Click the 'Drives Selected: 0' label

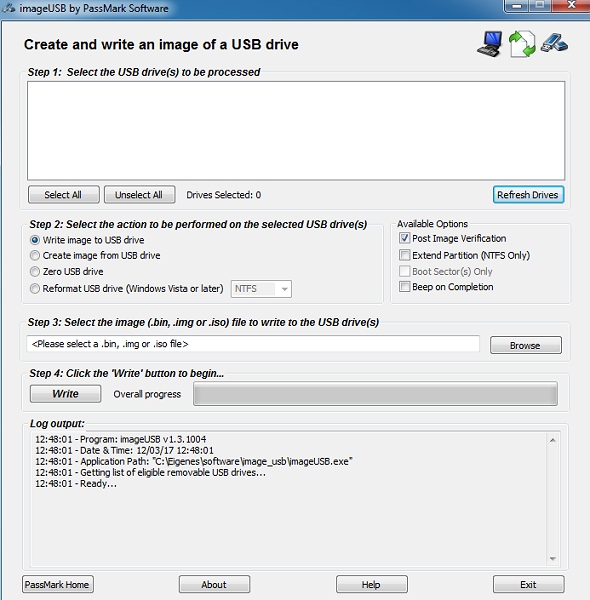(x=223, y=195)
